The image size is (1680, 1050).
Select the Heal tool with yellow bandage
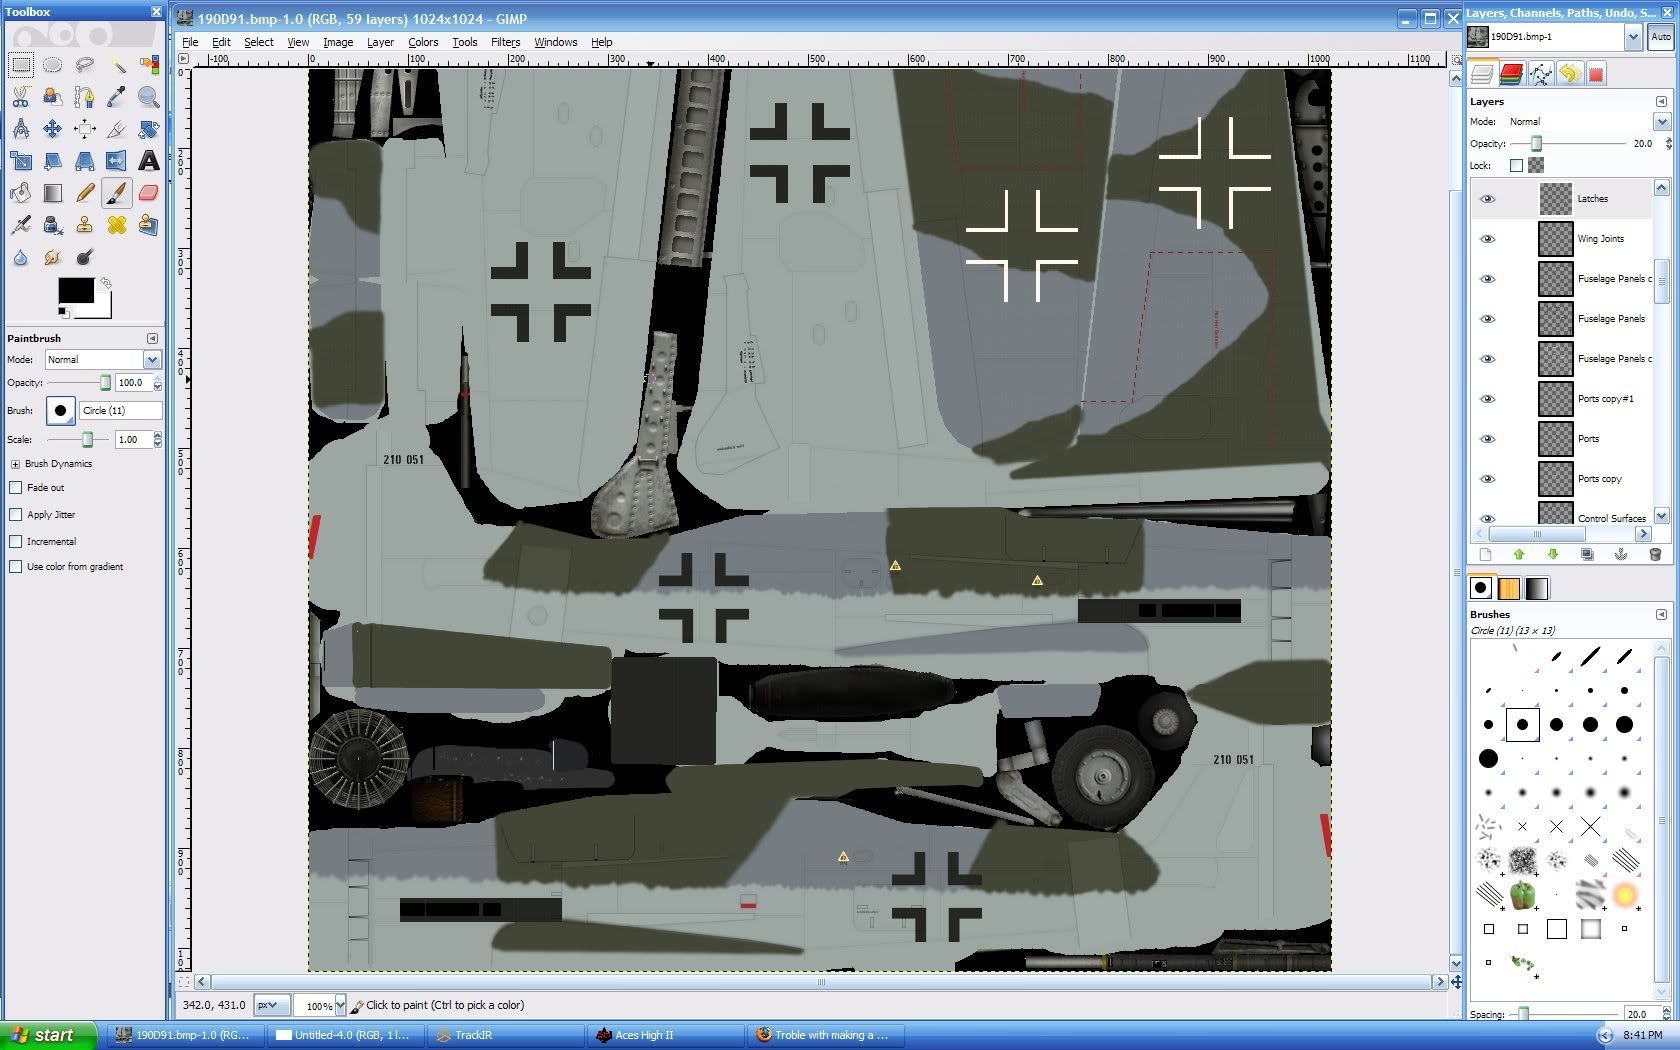point(117,225)
